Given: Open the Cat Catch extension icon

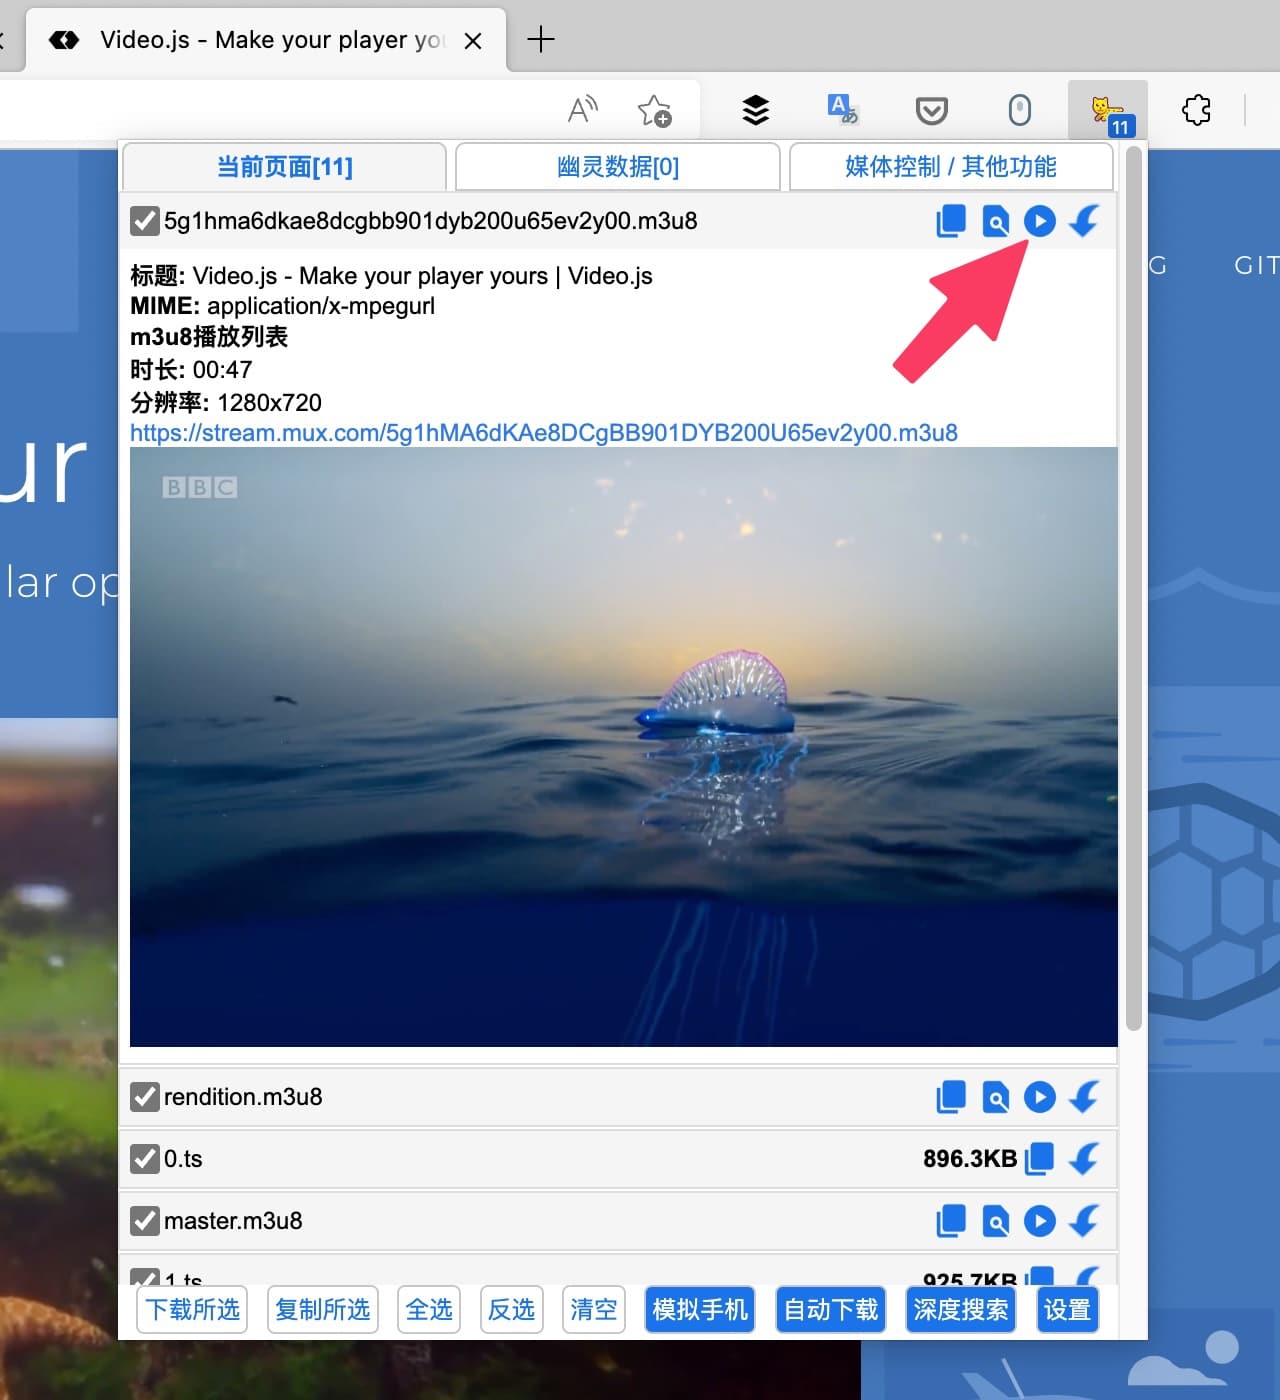Looking at the screenshot, I should [1104, 108].
